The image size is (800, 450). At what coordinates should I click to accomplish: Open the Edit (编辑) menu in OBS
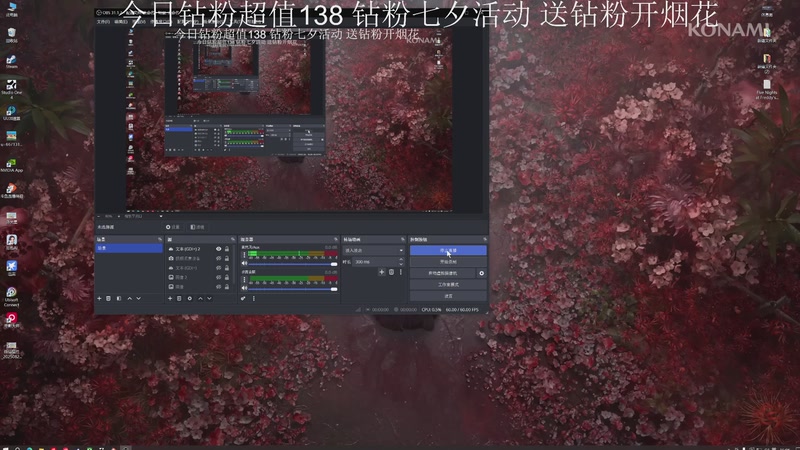[120, 22]
